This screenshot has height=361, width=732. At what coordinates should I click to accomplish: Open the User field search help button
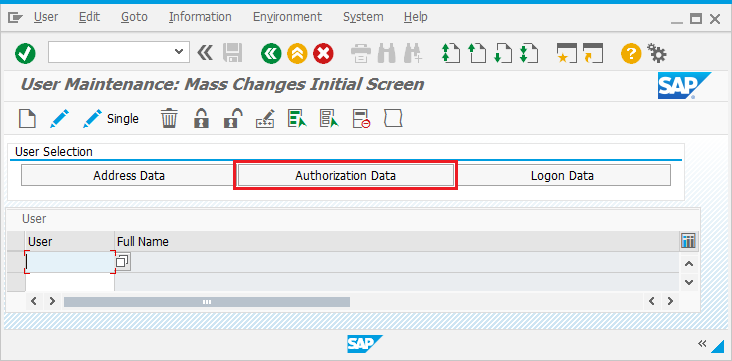(123, 262)
